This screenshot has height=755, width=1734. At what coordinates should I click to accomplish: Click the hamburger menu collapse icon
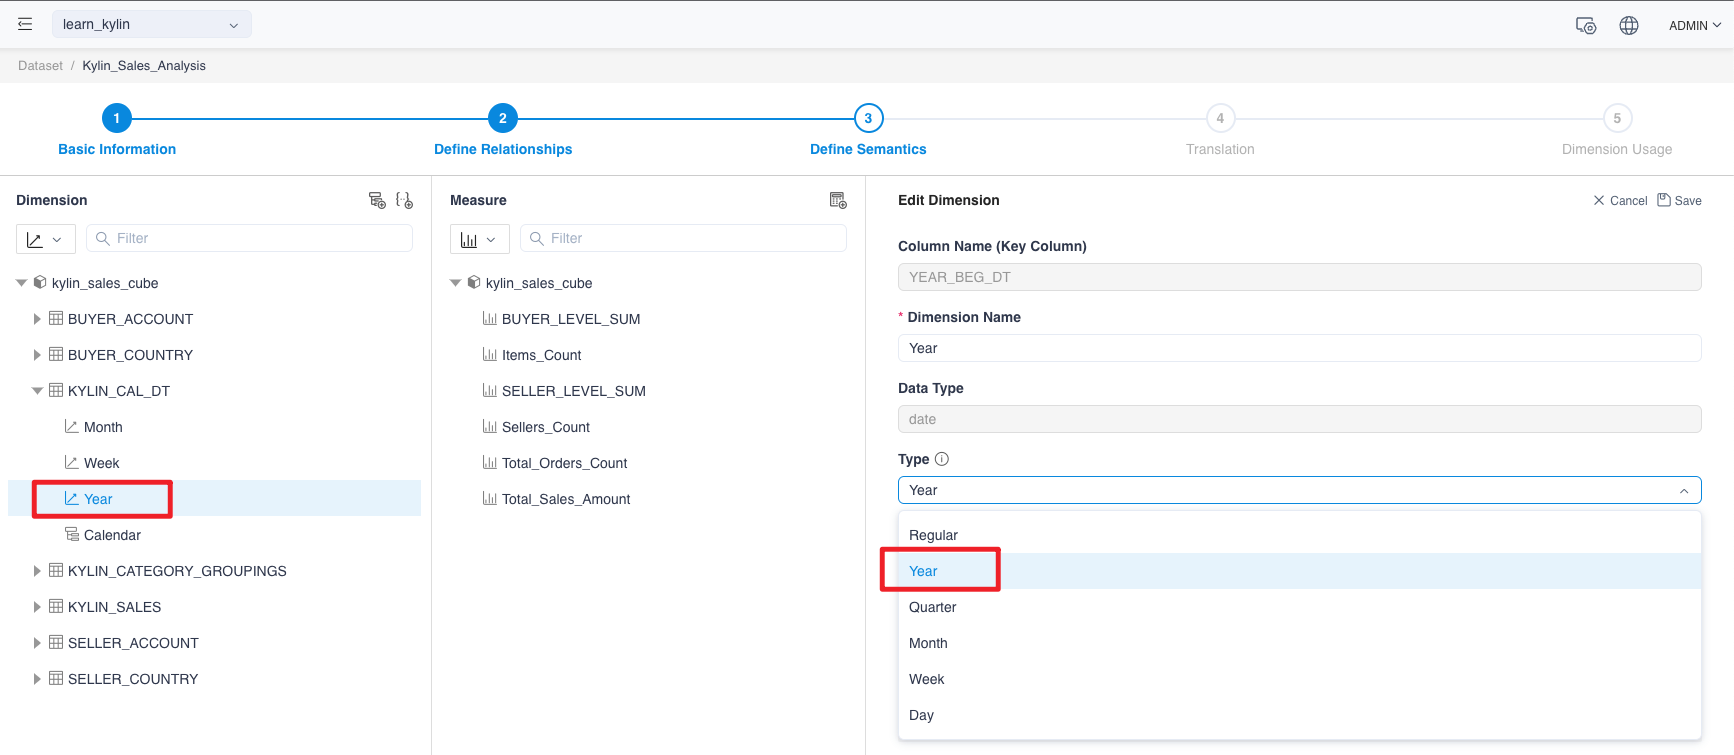click(25, 24)
